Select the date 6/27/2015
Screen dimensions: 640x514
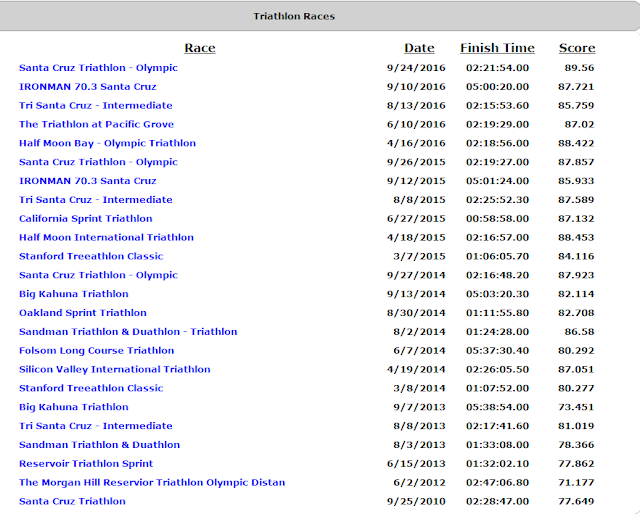click(416, 218)
